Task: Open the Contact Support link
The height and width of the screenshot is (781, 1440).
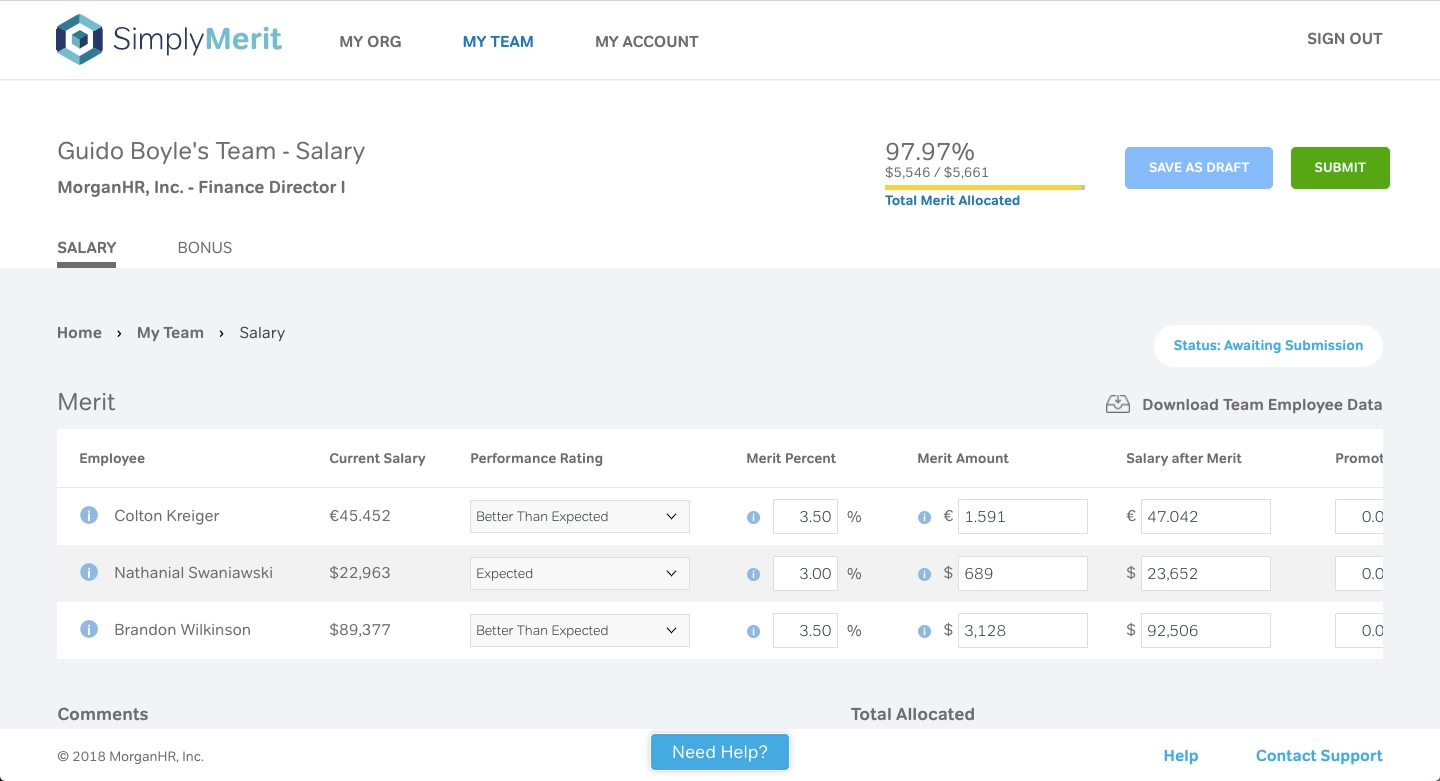Action: [x=1318, y=755]
